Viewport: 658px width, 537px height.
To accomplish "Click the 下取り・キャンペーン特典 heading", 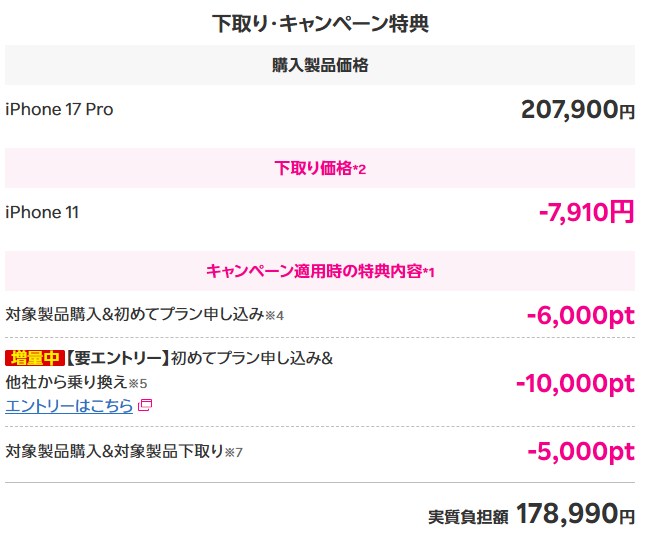I will [x=320, y=23].
